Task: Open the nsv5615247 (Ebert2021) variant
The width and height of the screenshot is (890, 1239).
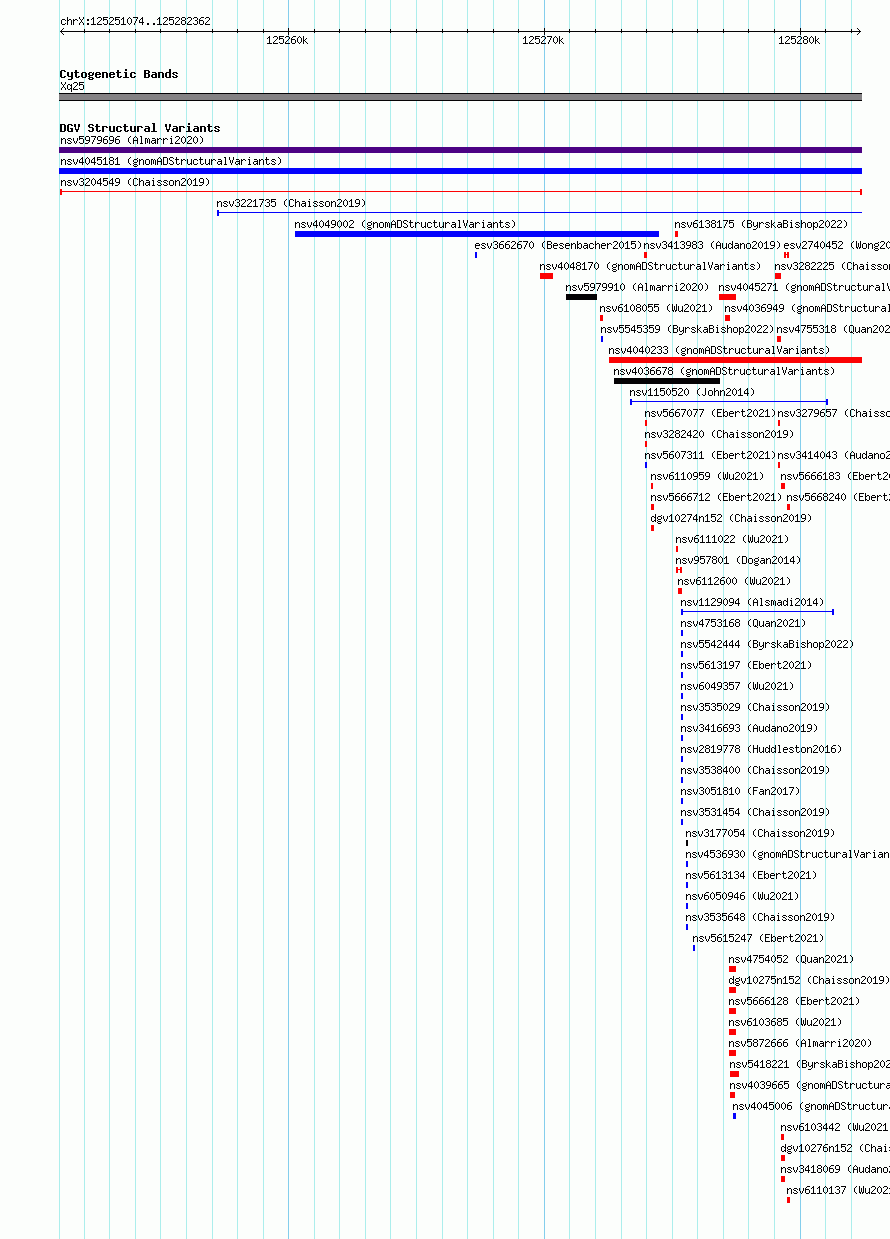Action: [x=758, y=938]
